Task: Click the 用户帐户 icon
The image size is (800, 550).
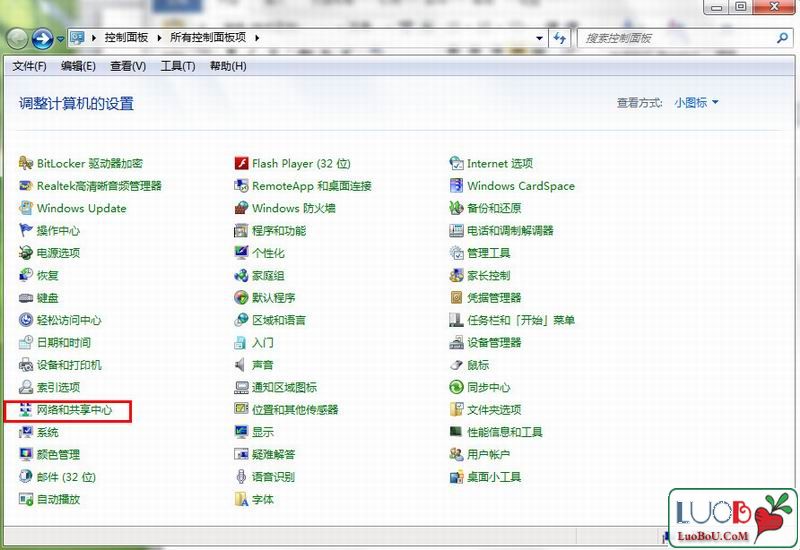Action: pos(457,454)
